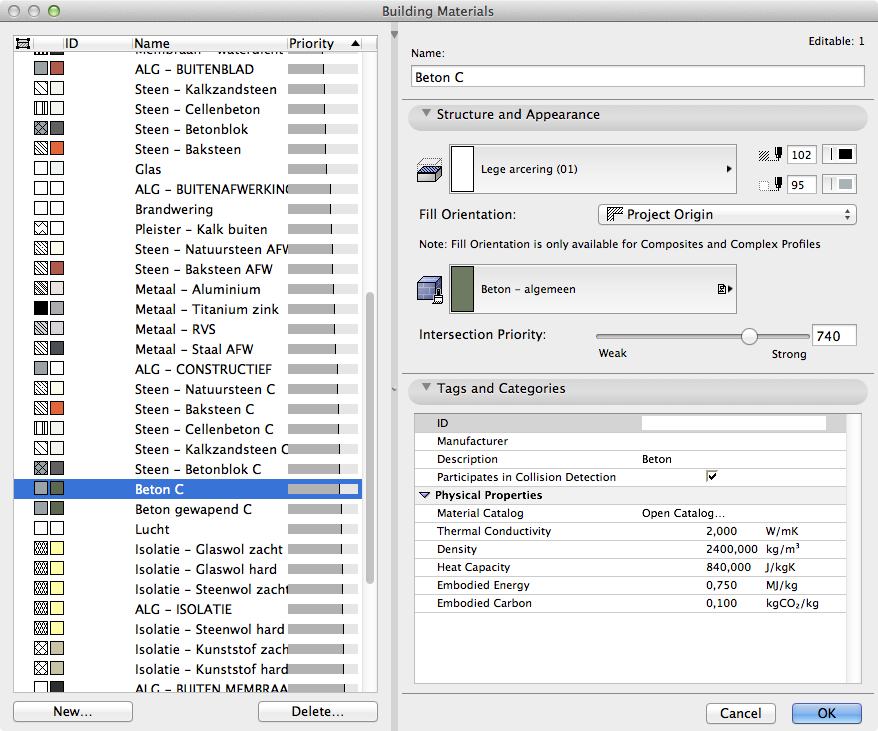Cancel the Building Materials dialog

pos(740,713)
